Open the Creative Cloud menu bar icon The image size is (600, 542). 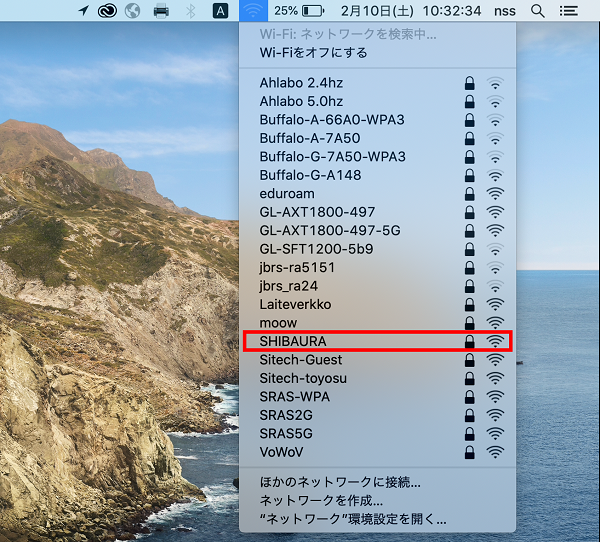[107, 11]
